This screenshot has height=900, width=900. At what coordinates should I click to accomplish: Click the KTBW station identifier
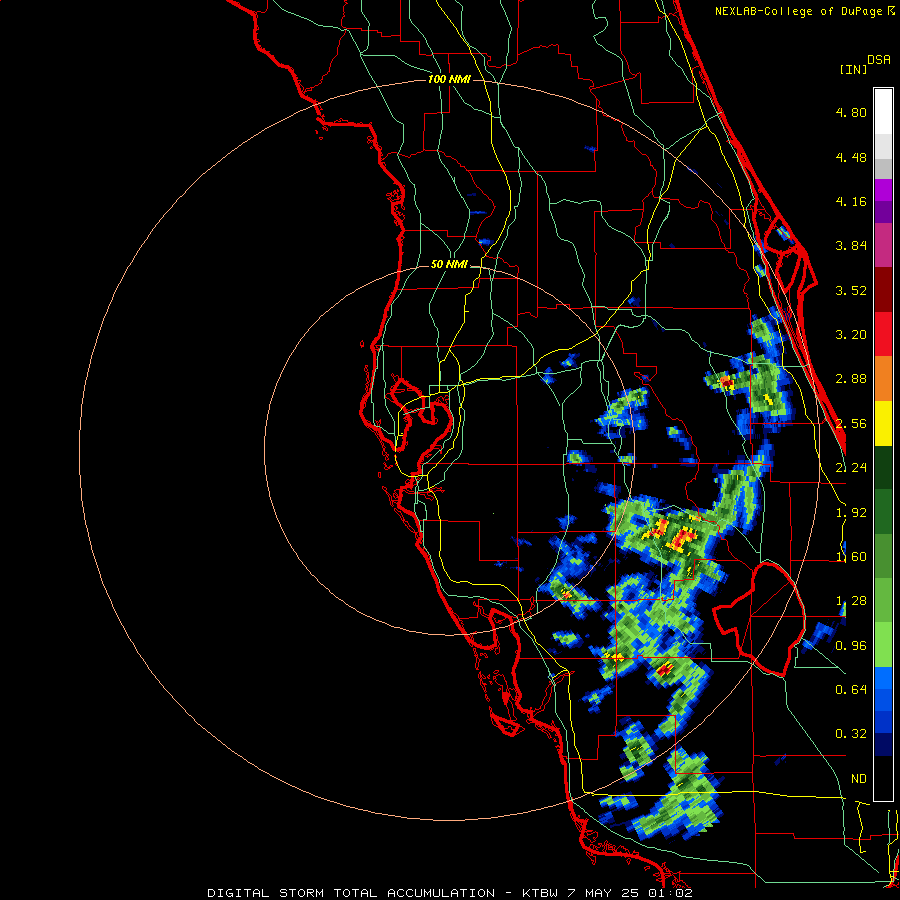click(x=540, y=893)
